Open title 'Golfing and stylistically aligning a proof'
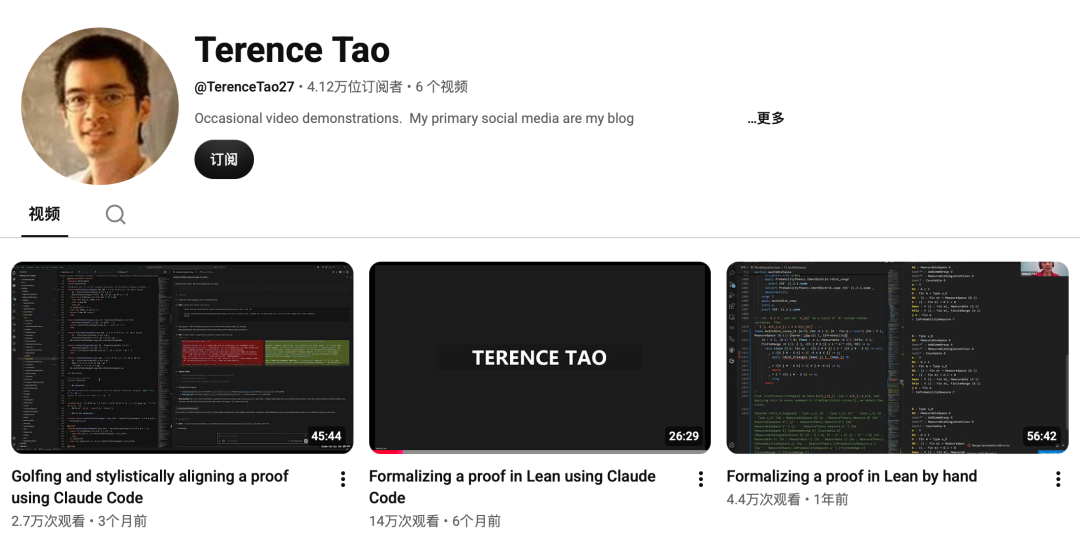Viewport: 1080px width, 547px height. pyautogui.click(x=150, y=487)
